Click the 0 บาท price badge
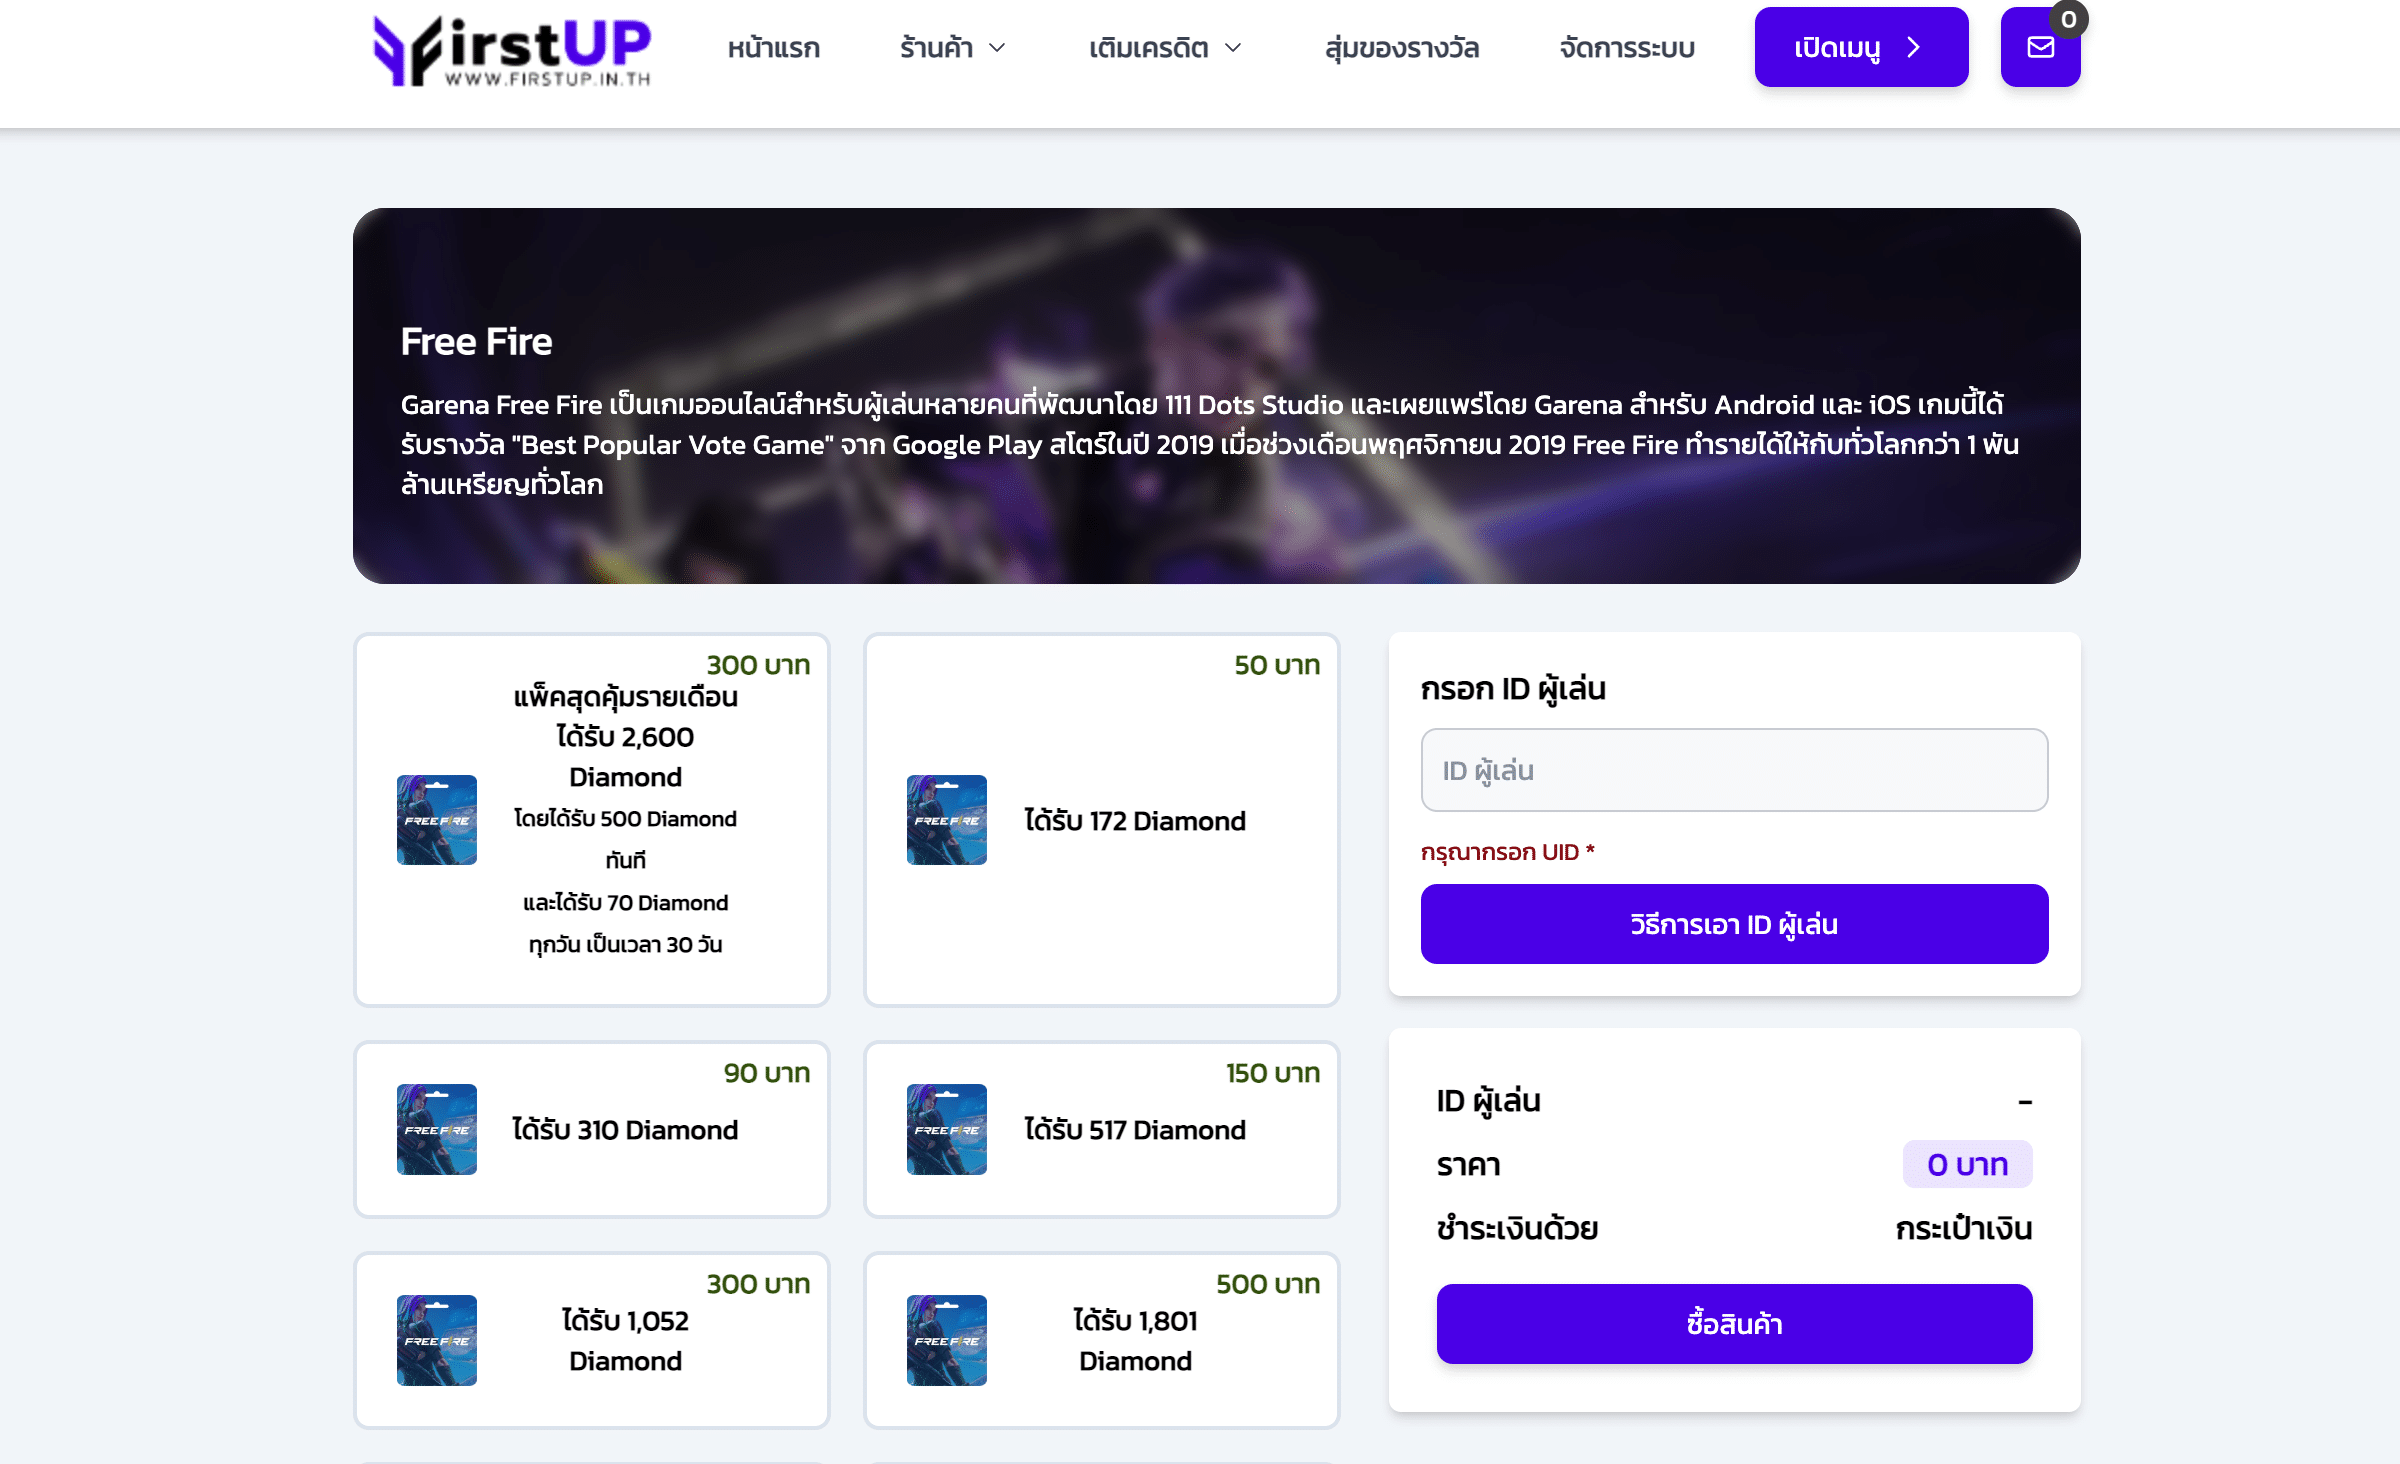This screenshot has height=1464, width=2400. pyautogui.click(x=1967, y=1164)
